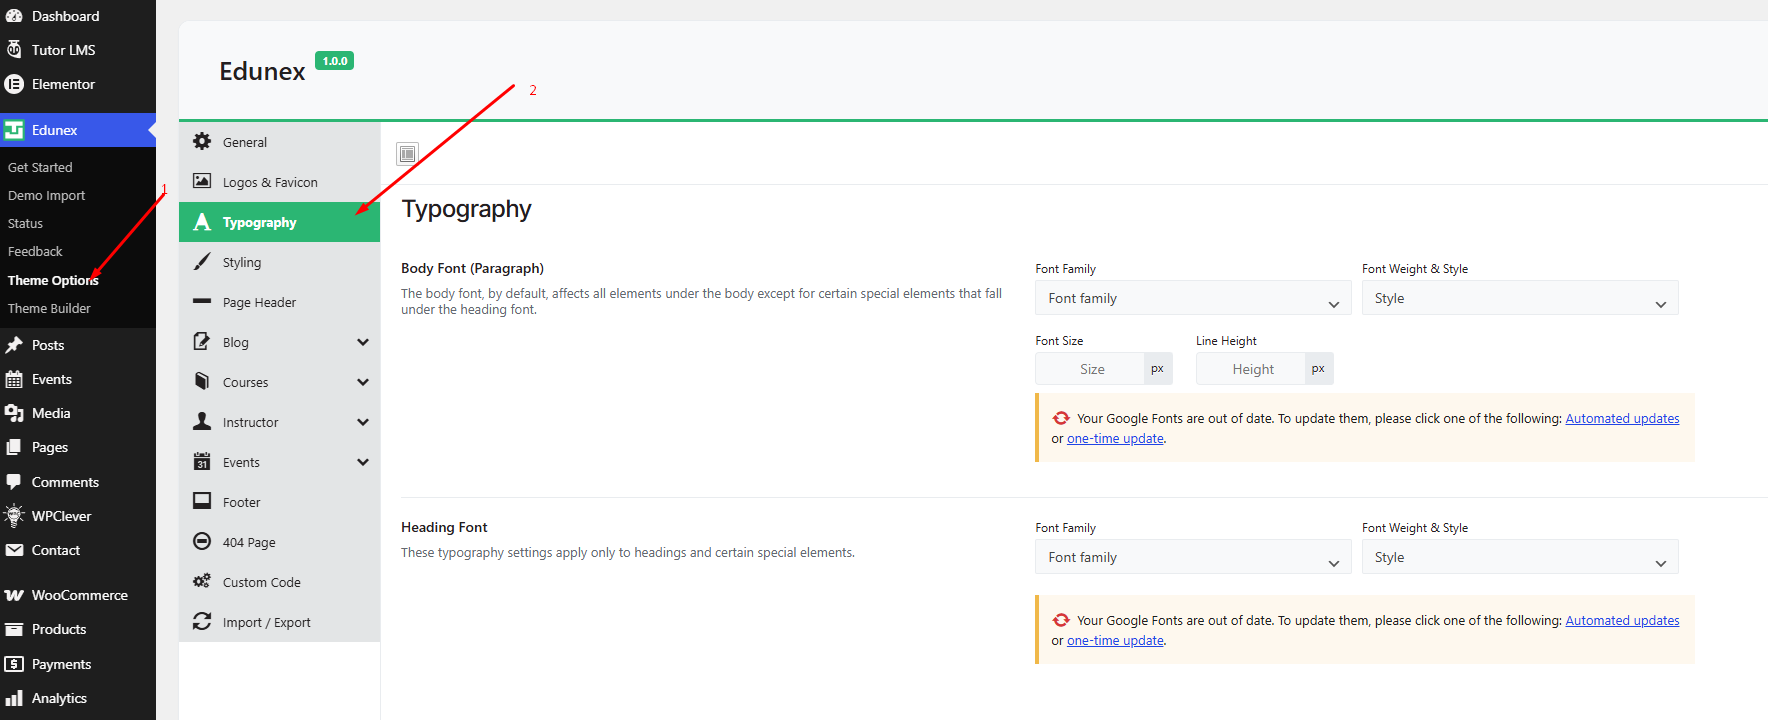This screenshot has width=1768, height=720.
Task: Click Automated updates link under Heading Font
Action: pyautogui.click(x=1622, y=620)
